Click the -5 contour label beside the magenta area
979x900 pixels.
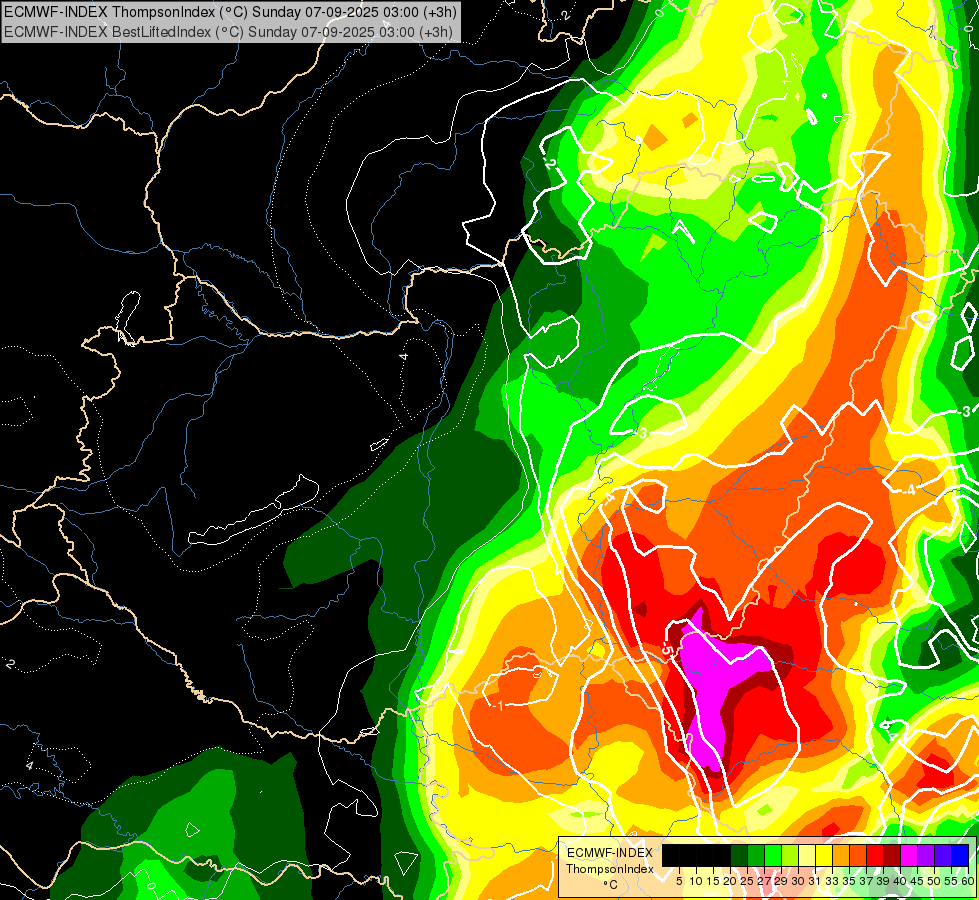tap(666, 650)
